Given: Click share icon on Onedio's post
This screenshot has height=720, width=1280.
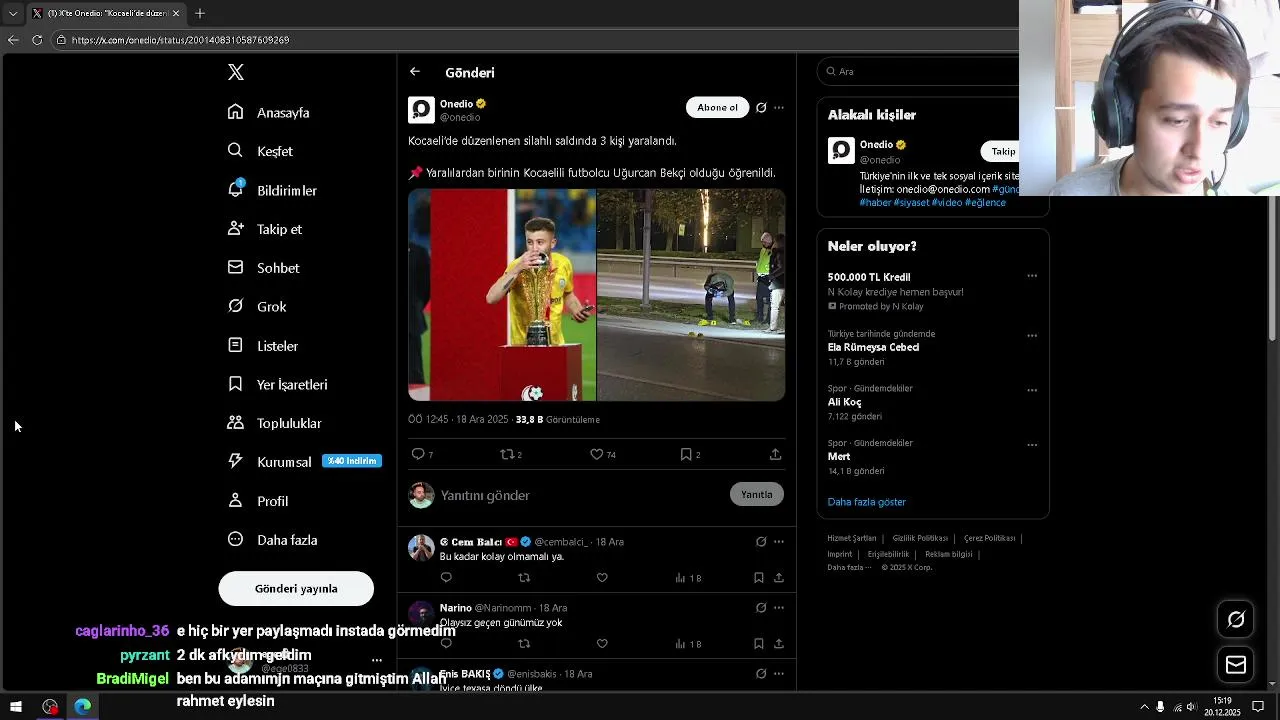Looking at the screenshot, I should click(775, 454).
